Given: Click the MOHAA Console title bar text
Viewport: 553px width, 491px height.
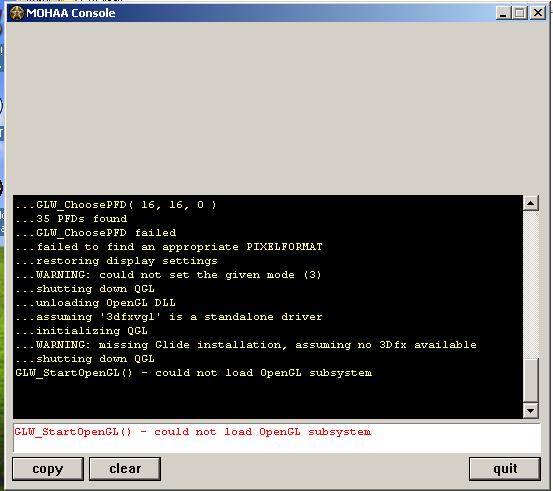Looking at the screenshot, I should (71, 13).
